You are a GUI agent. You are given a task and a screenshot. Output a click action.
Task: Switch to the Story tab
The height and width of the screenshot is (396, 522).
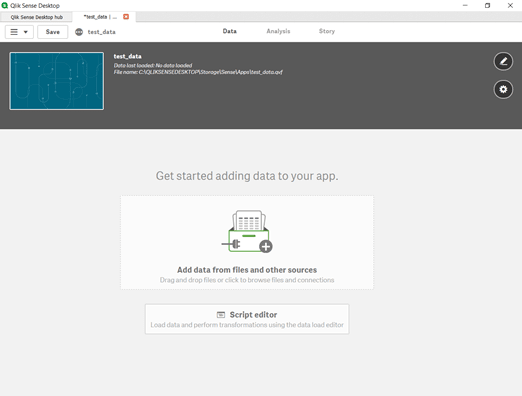(327, 31)
